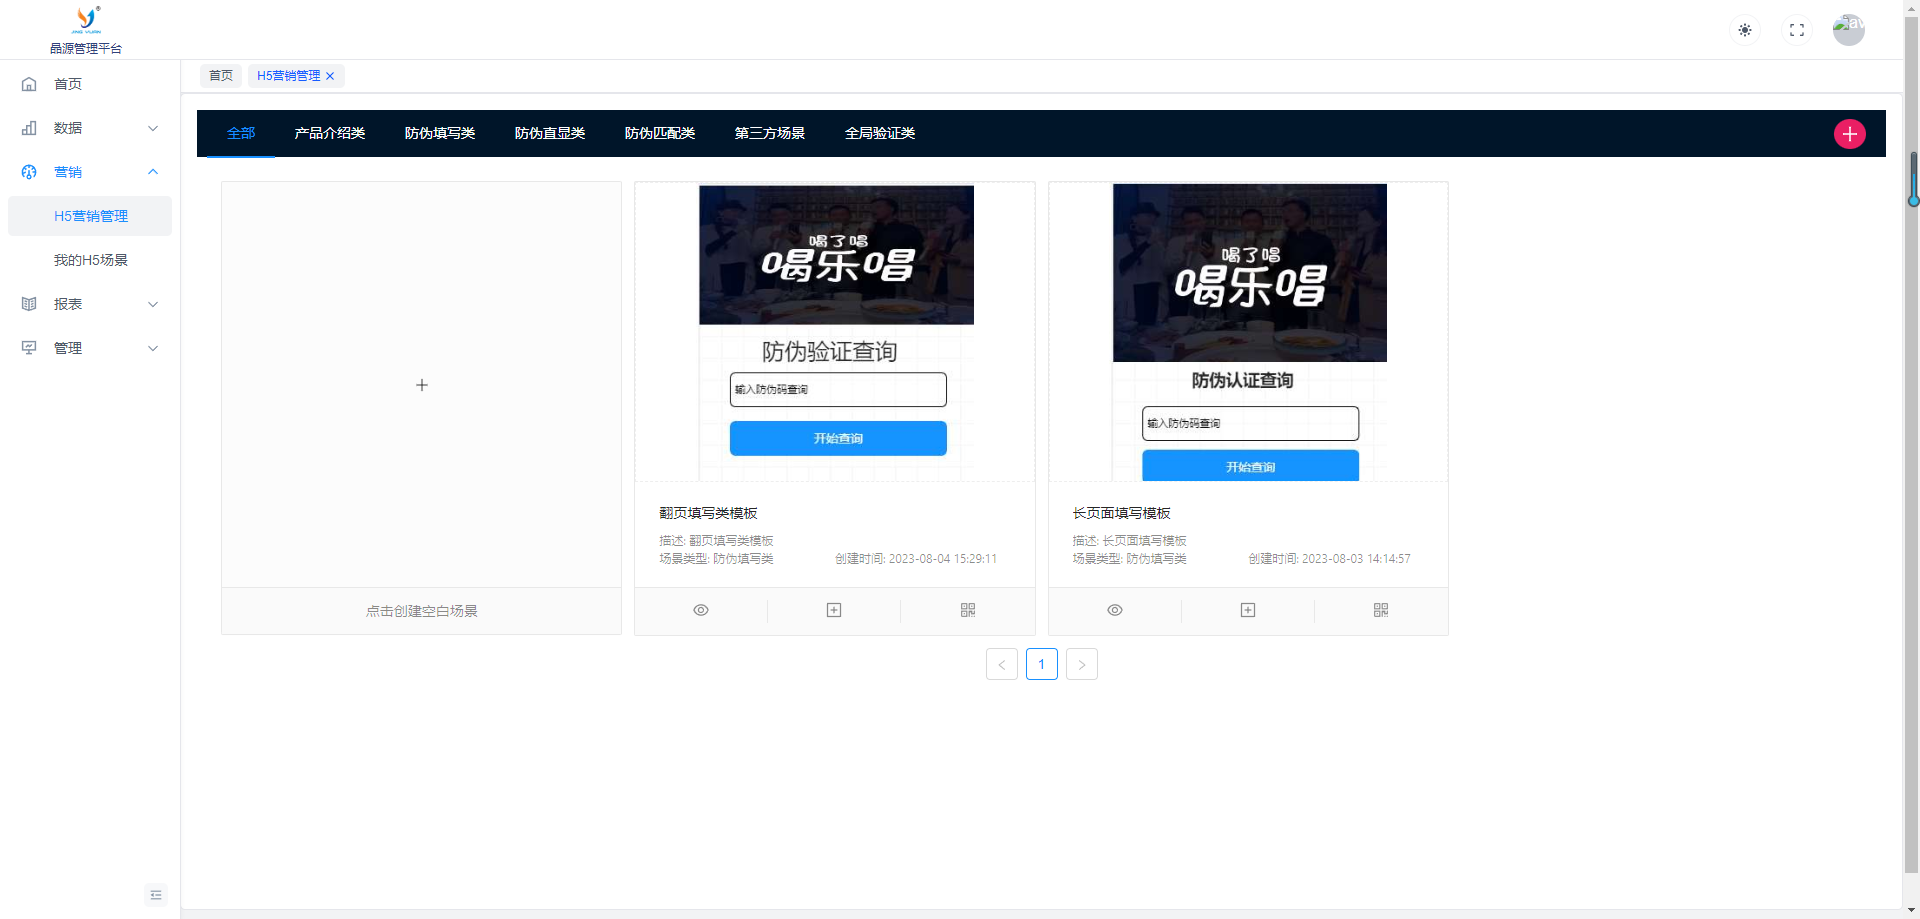
Task: Open the user avatar menu
Action: 1849,30
